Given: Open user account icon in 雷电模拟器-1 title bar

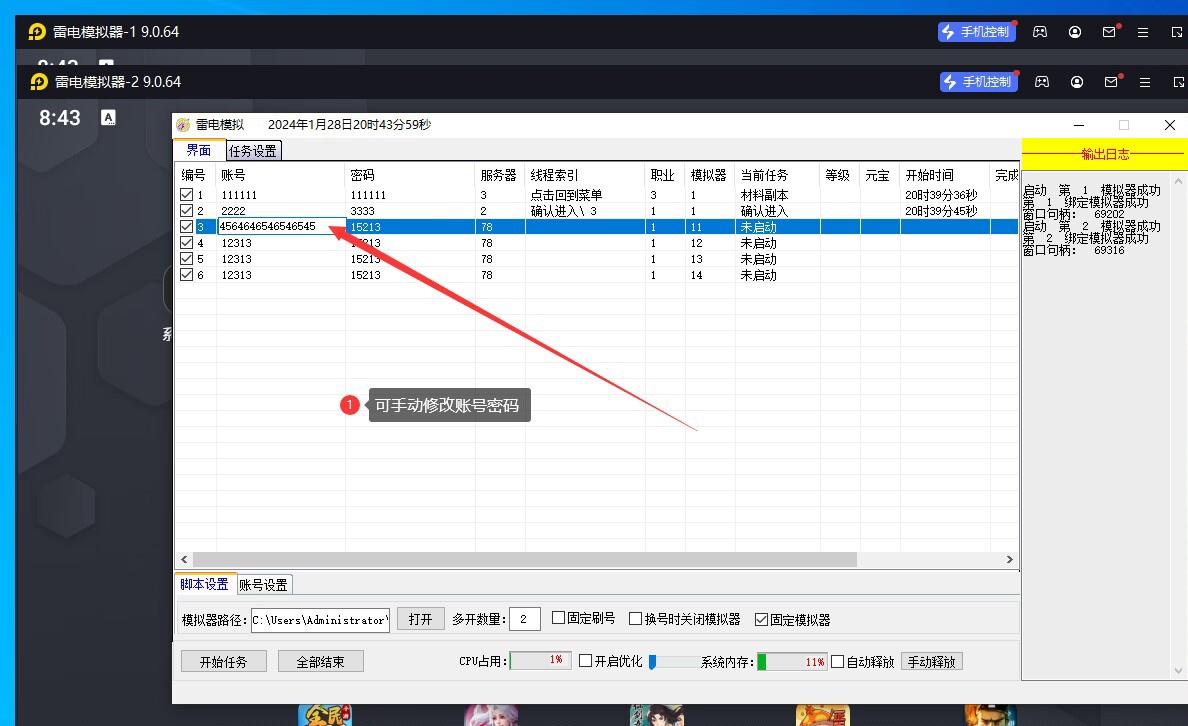Looking at the screenshot, I should click(x=1074, y=32).
